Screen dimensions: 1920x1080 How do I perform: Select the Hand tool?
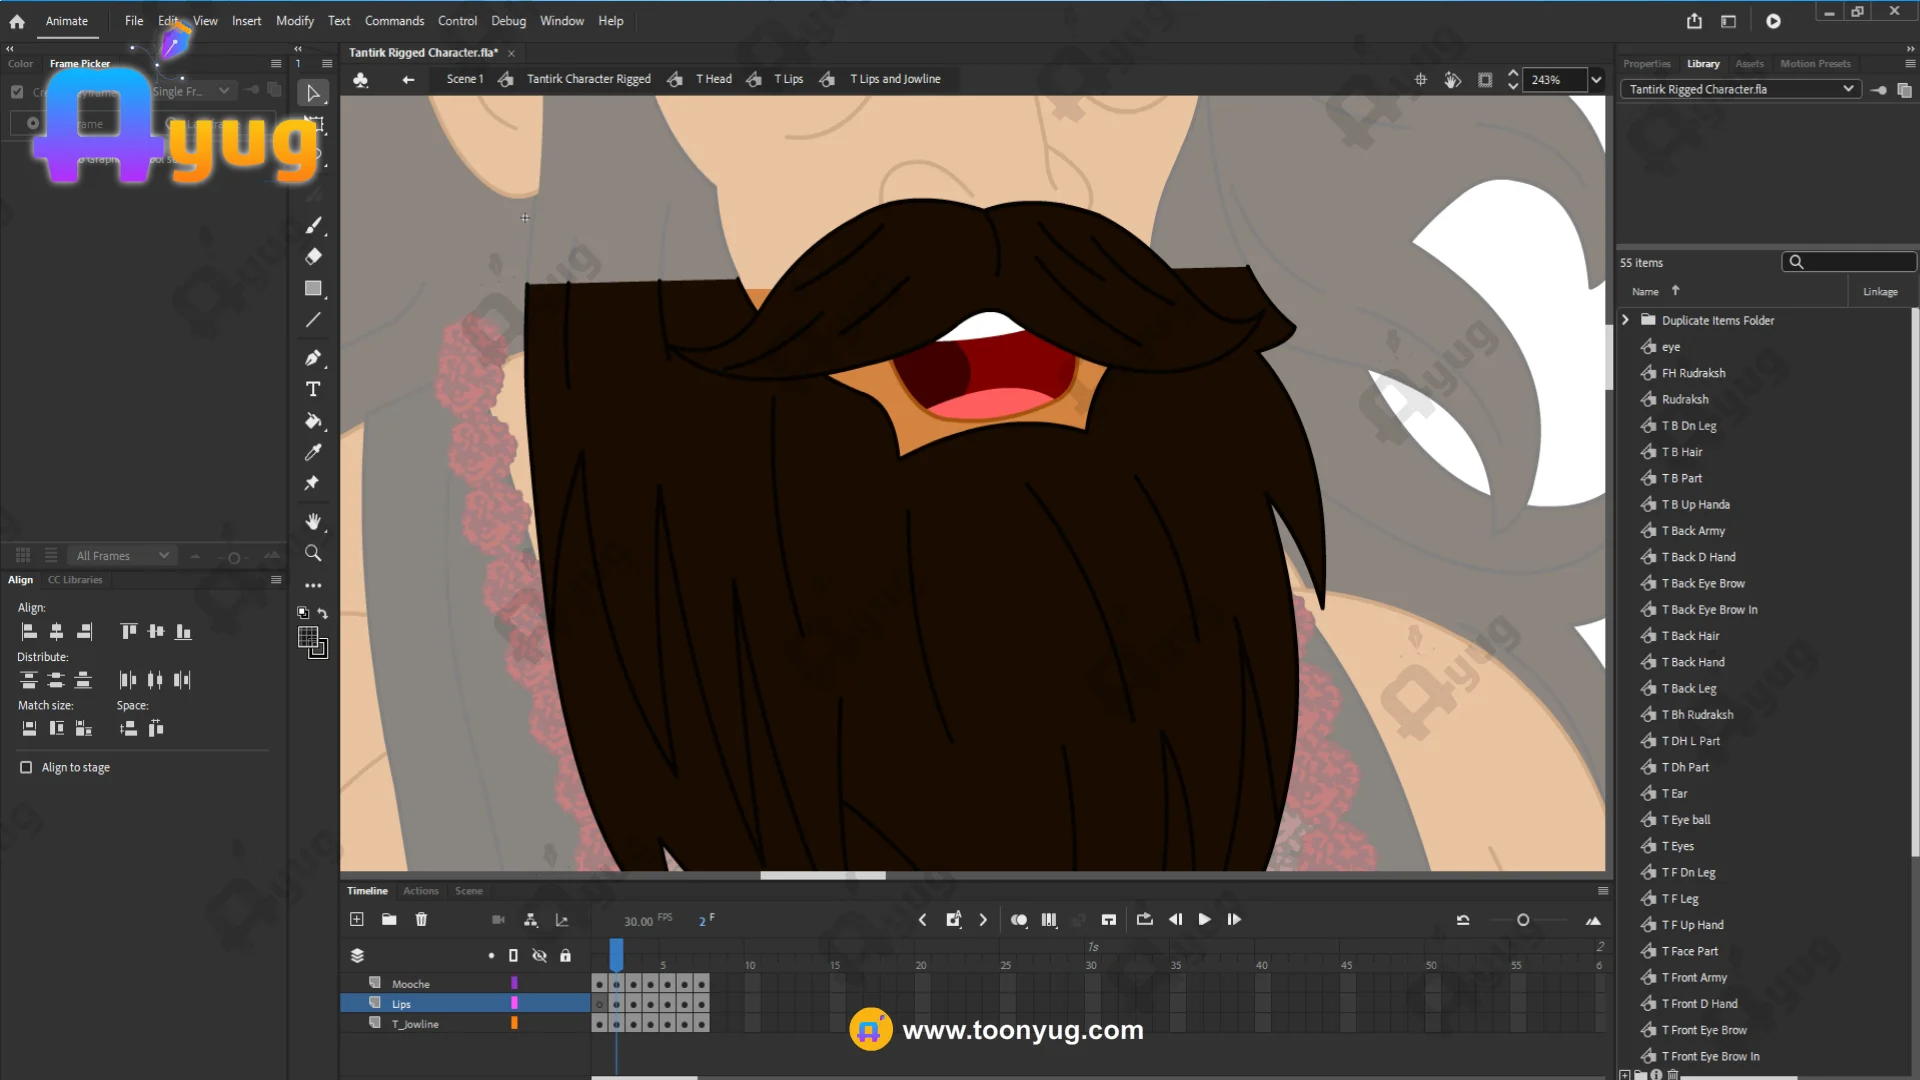point(313,521)
